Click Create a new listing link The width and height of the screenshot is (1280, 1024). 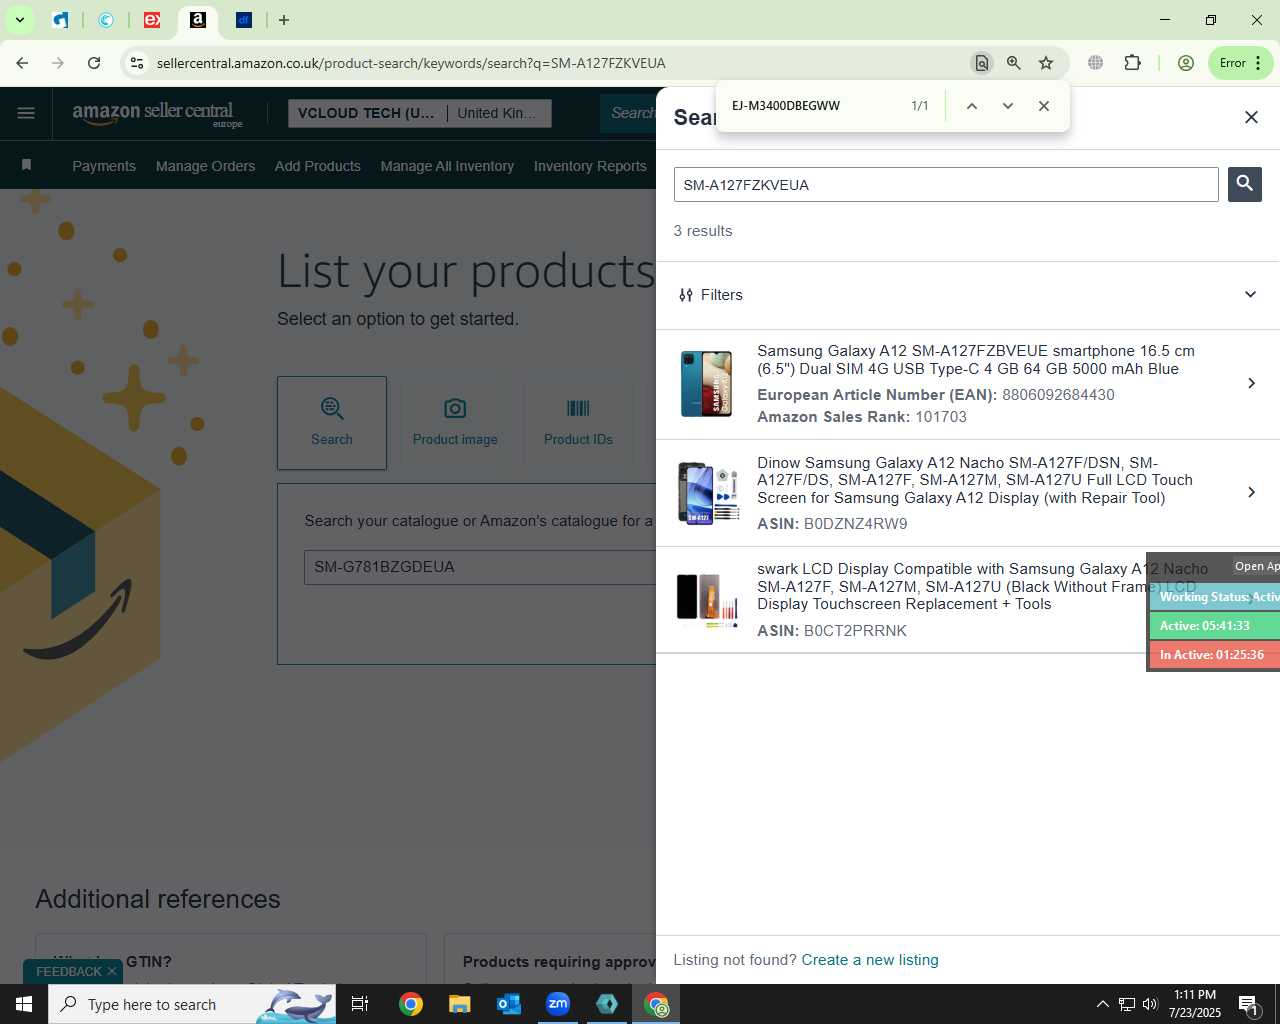coord(870,960)
